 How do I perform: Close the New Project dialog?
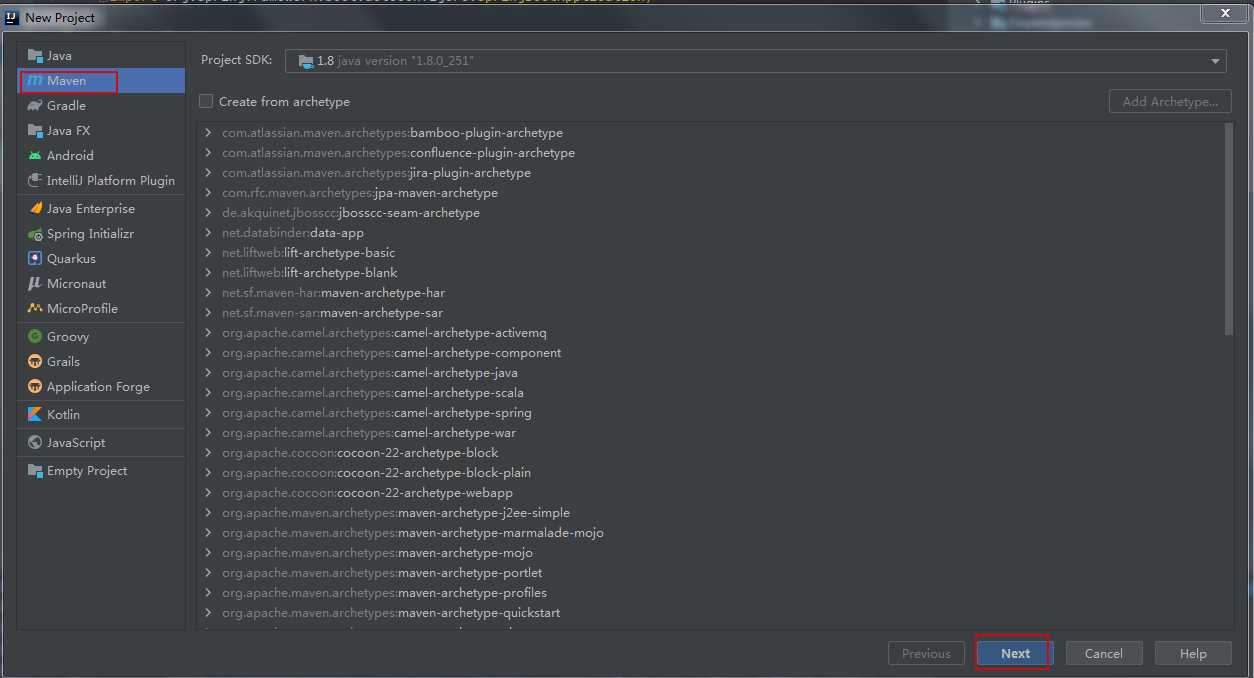pos(1225,13)
